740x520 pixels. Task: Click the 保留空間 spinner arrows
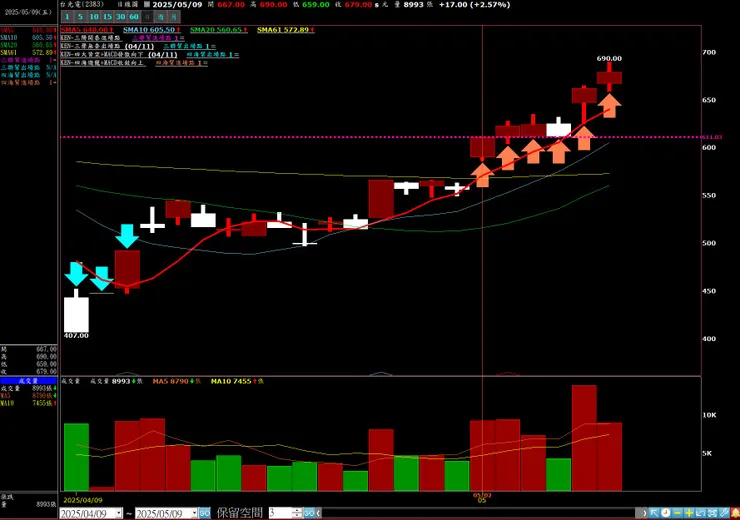tap(297, 513)
